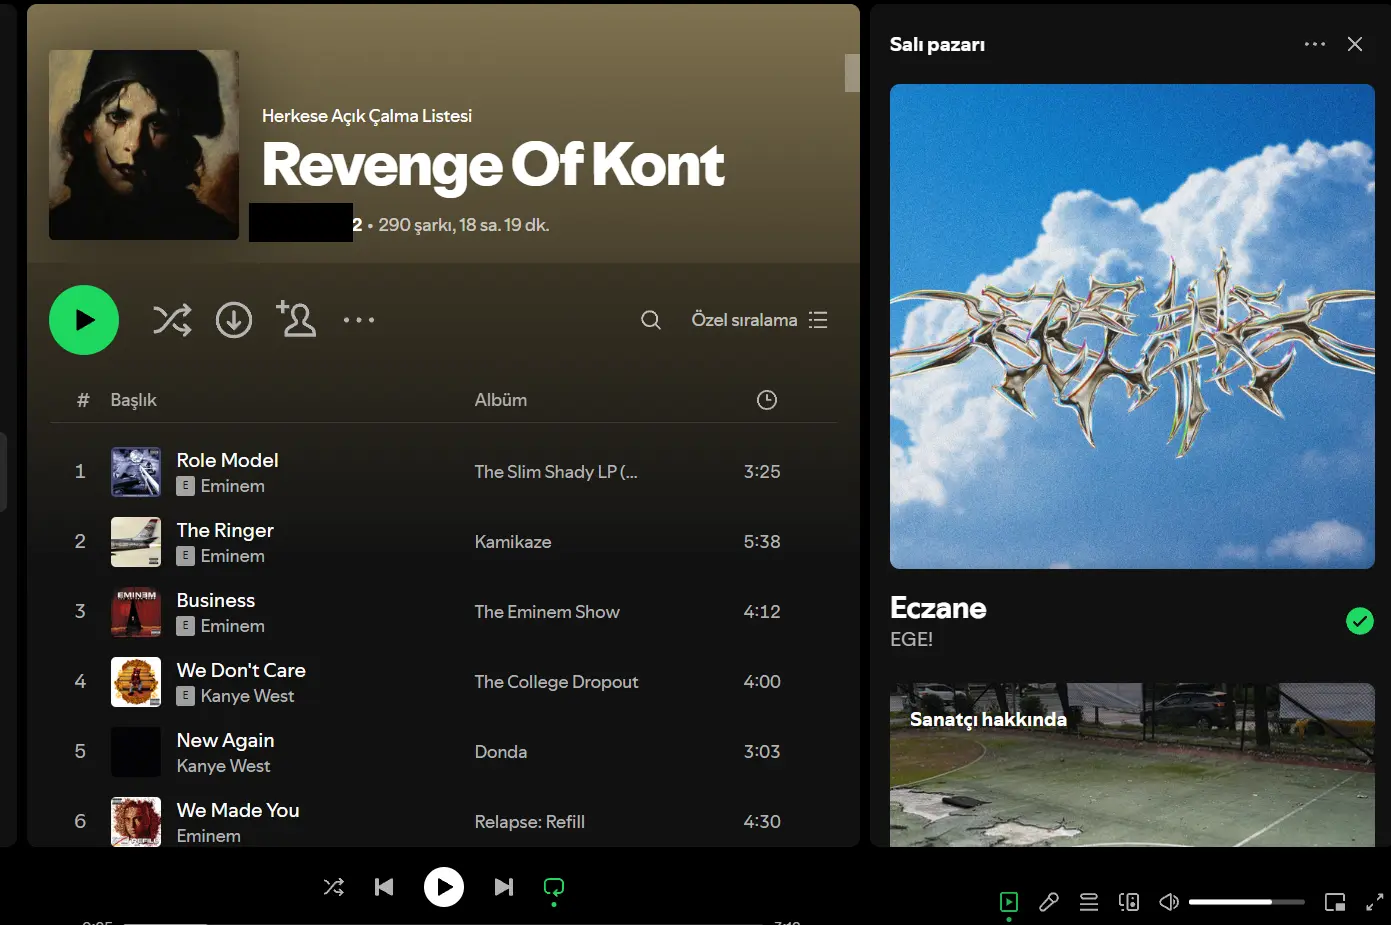Toggle the green saved checkmark for Eczane

(1360, 621)
